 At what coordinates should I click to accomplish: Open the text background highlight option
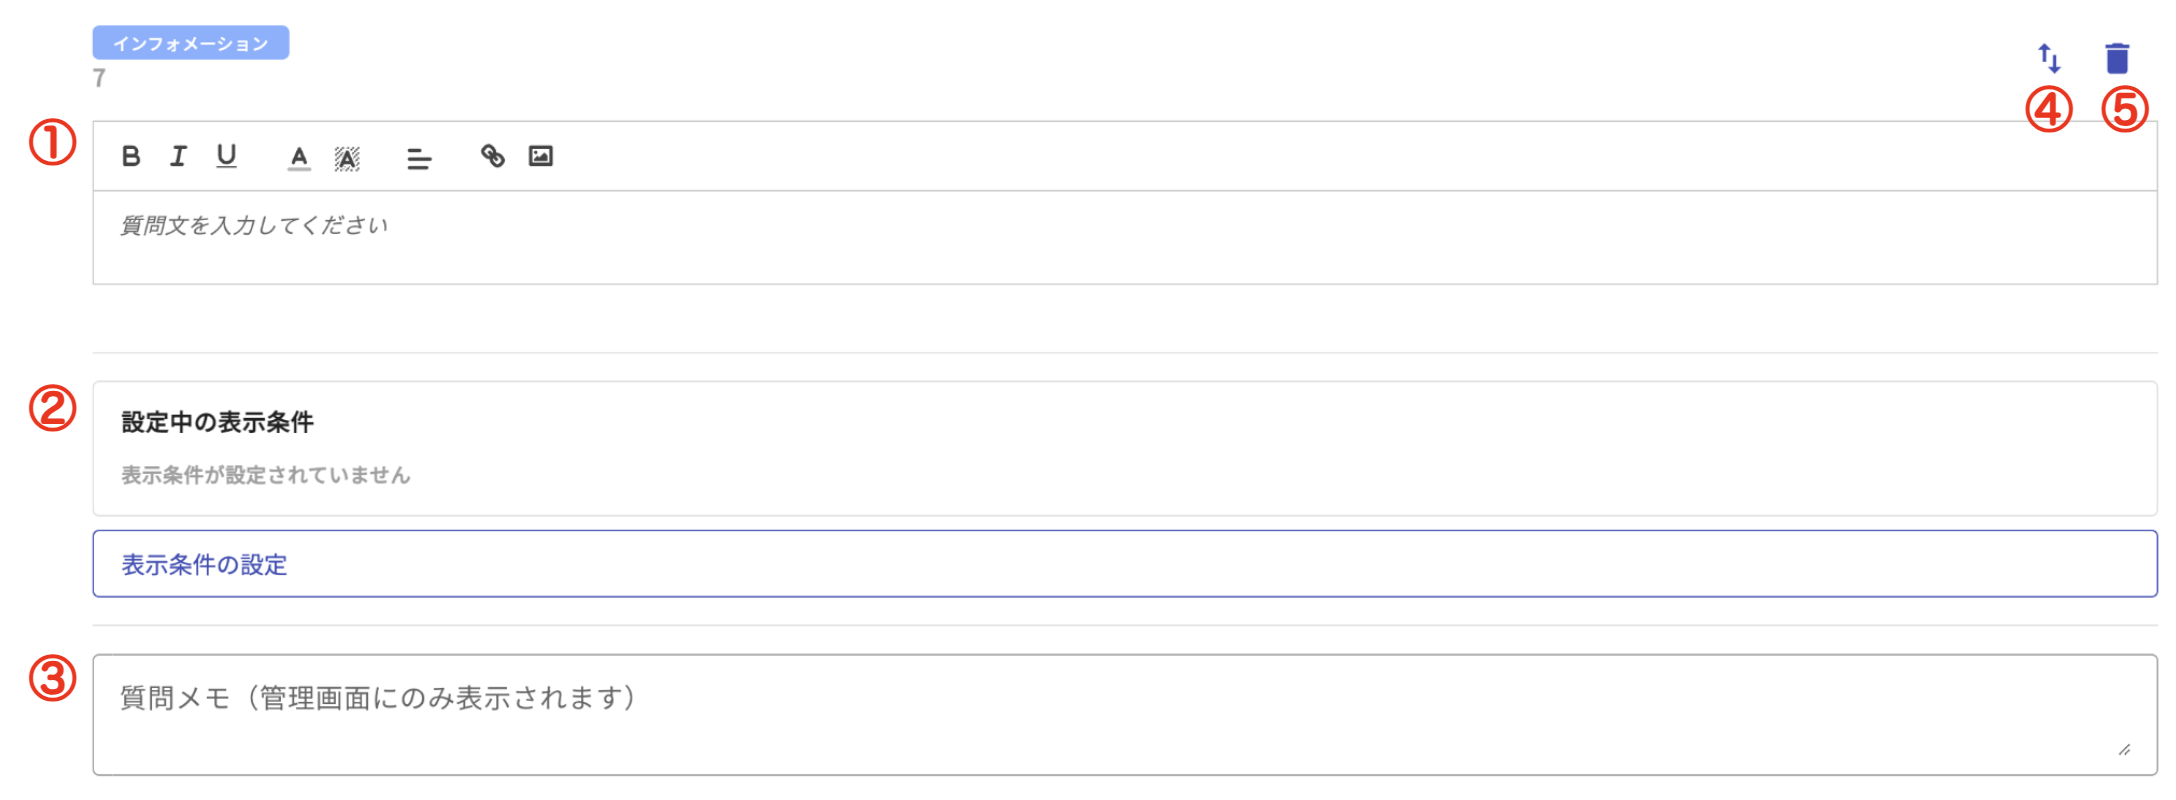point(347,158)
